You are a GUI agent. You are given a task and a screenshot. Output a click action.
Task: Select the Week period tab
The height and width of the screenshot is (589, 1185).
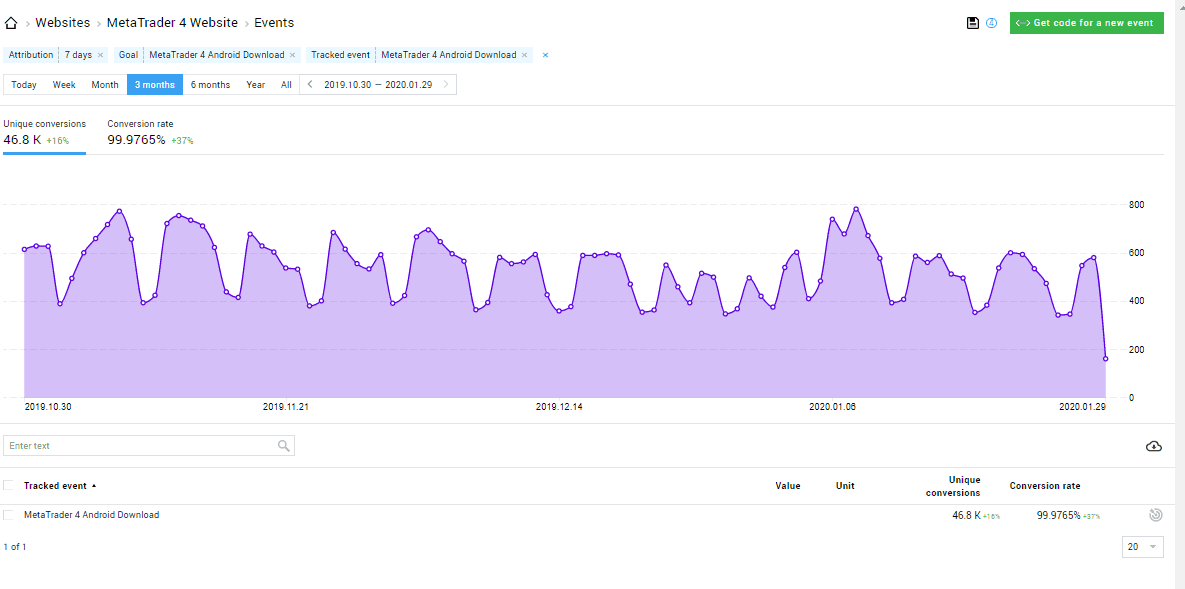tap(64, 85)
